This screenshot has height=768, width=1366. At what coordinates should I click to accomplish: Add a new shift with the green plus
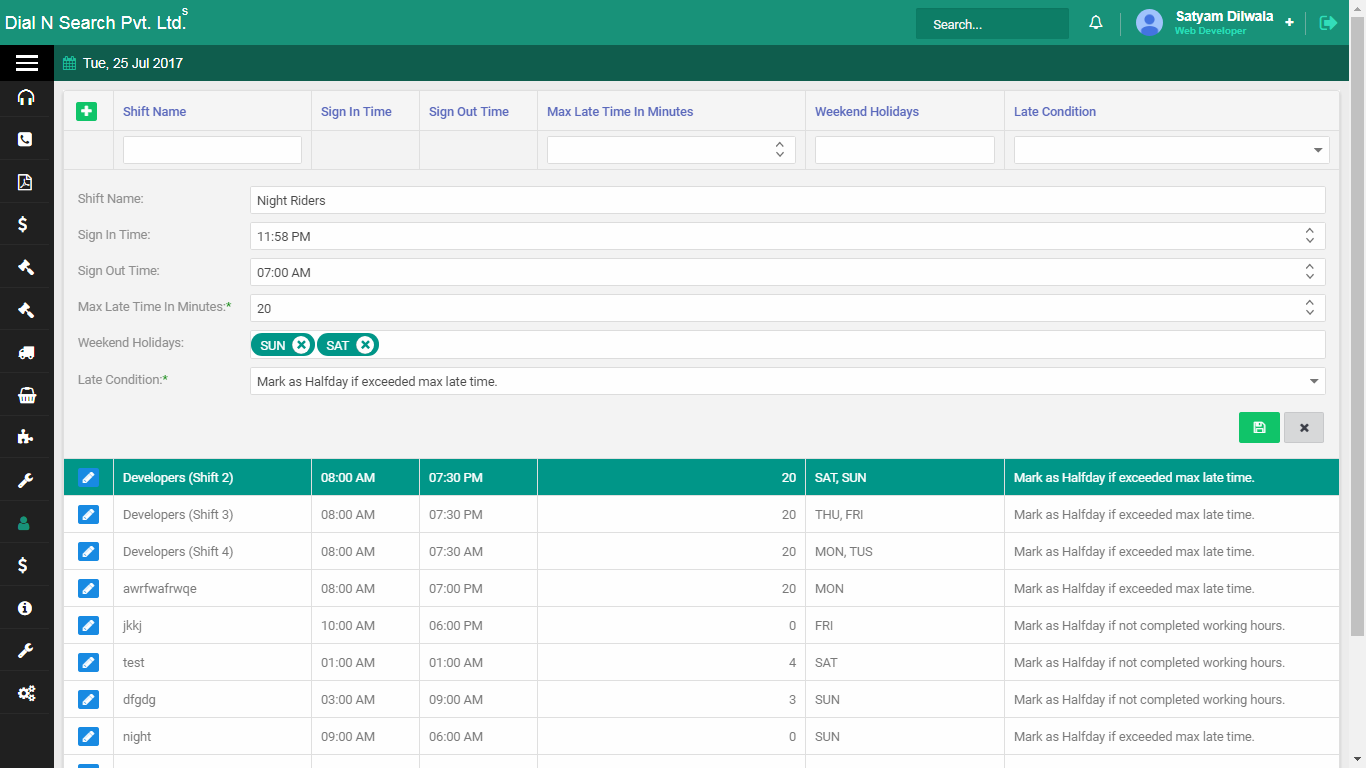point(87,111)
